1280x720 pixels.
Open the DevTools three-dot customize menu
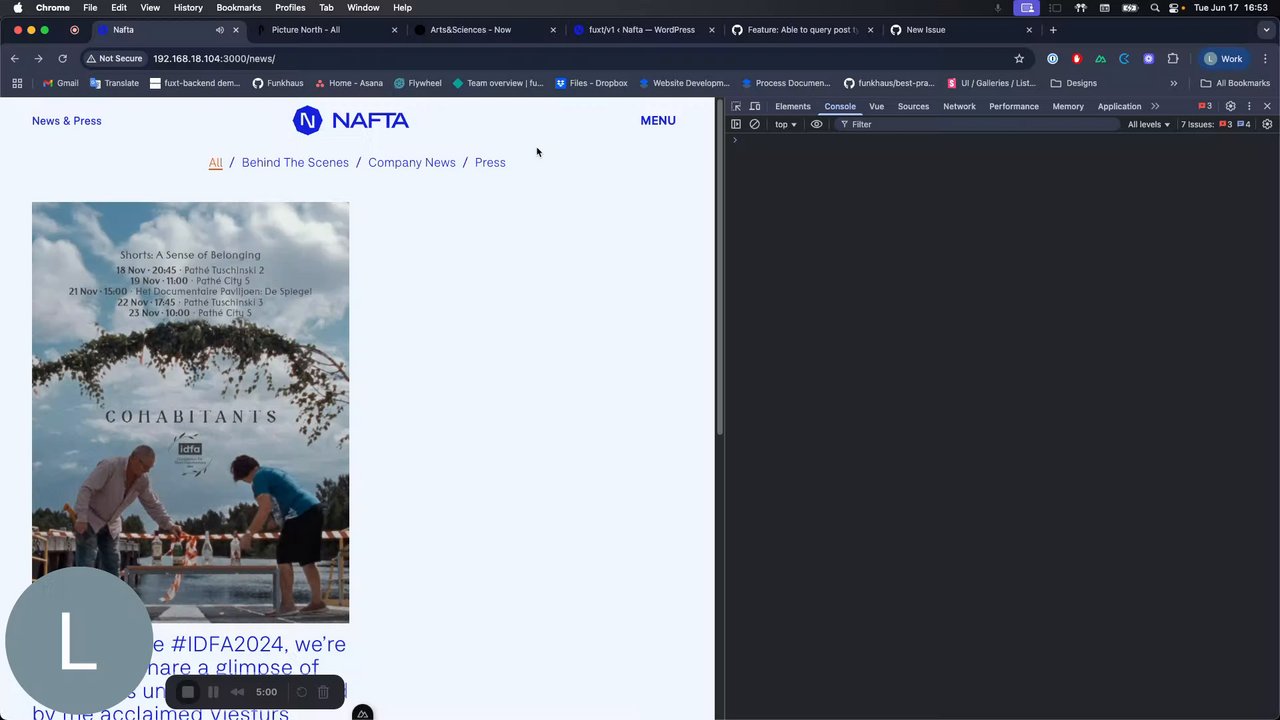point(1249,106)
